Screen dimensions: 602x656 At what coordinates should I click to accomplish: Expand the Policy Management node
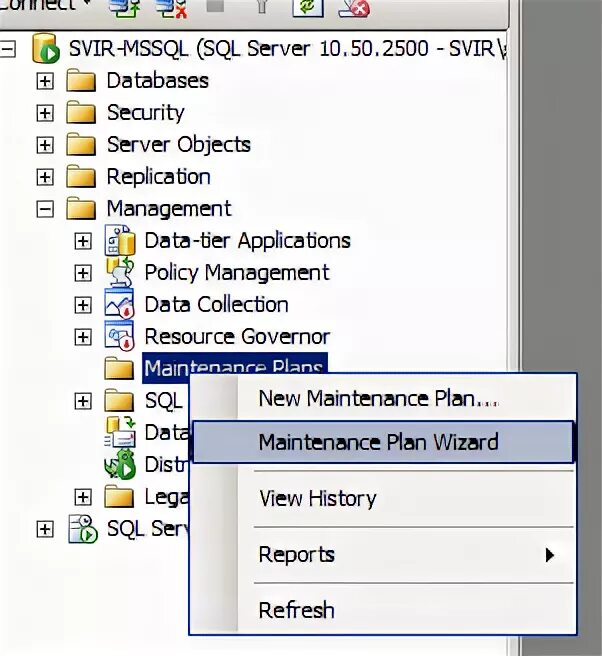click(x=83, y=273)
